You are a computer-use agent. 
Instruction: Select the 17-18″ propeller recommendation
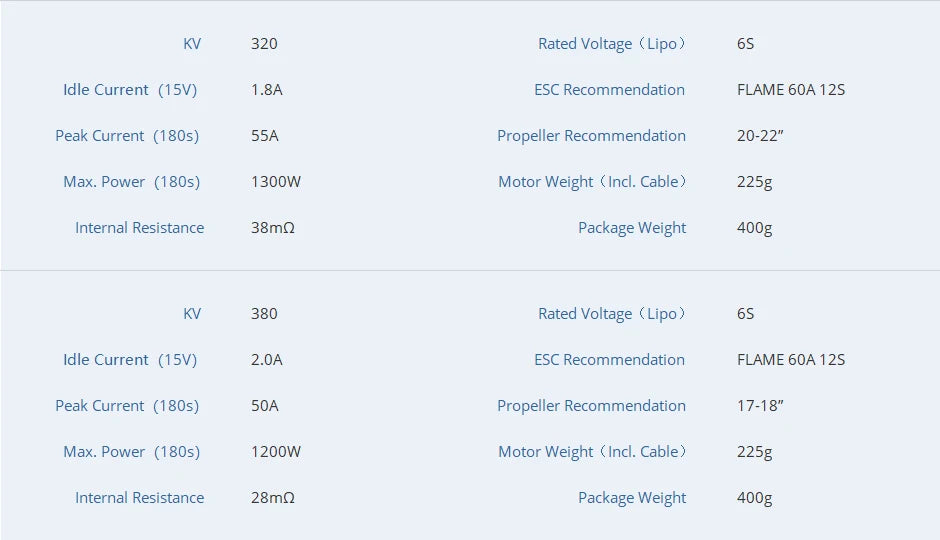(x=760, y=406)
